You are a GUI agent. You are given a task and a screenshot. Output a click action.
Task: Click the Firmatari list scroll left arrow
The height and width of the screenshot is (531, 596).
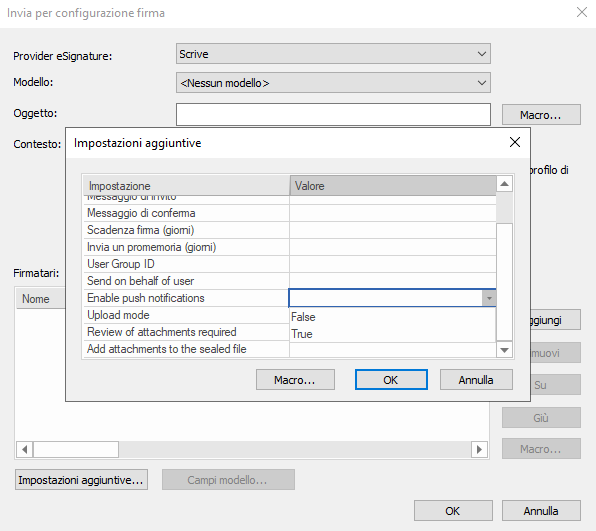(x=25, y=450)
